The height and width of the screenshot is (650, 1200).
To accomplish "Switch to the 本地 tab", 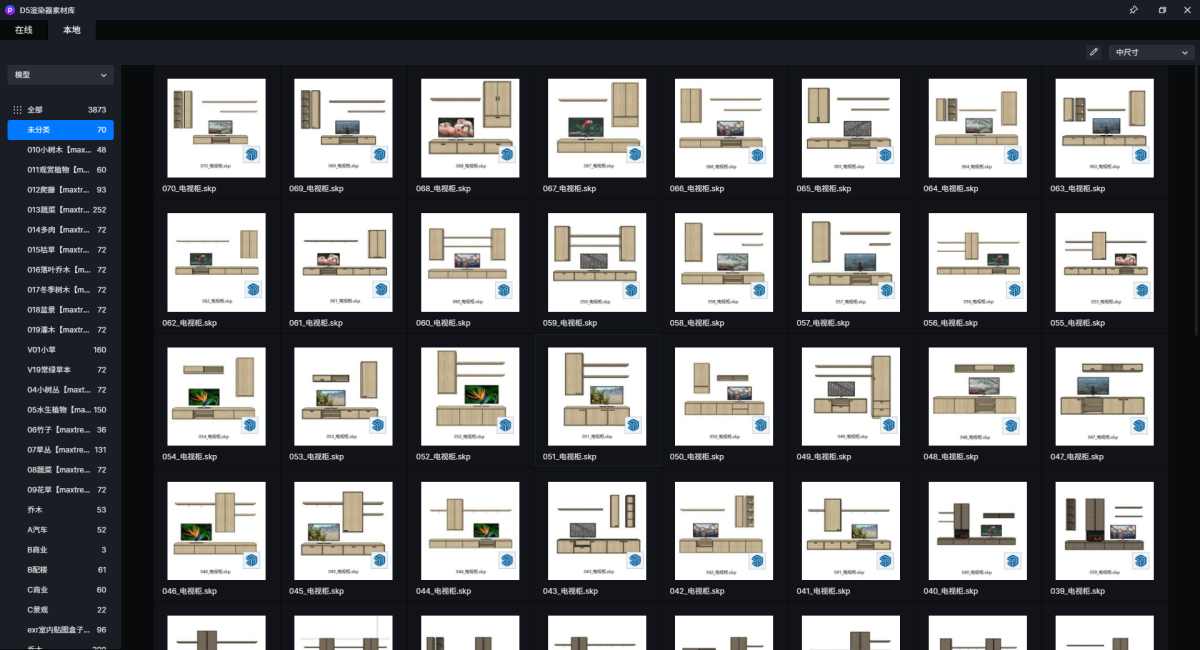I will click(72, 30).
